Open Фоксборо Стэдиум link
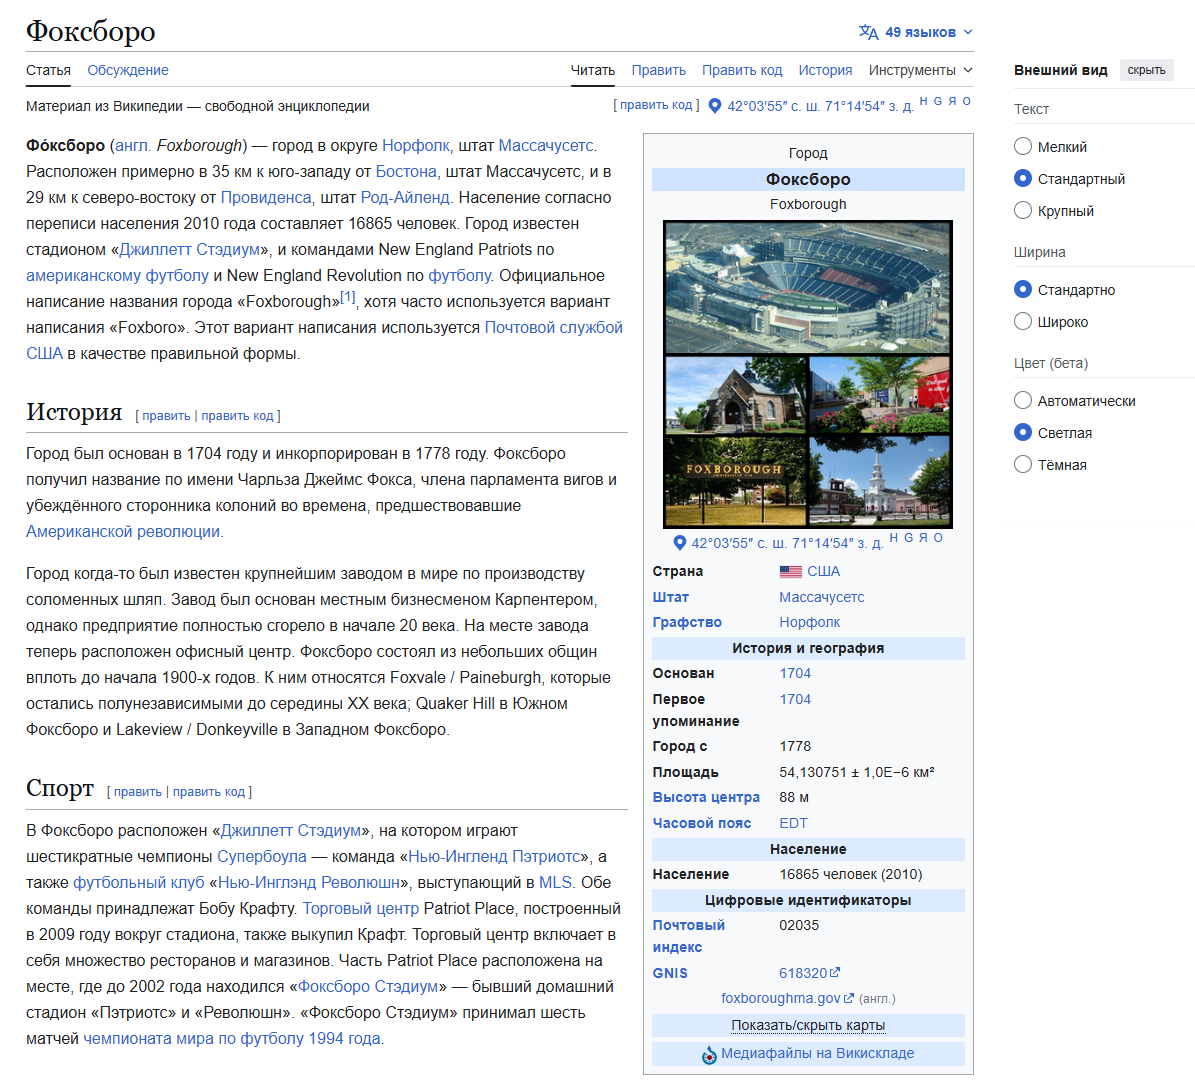Image resolution: width=1195 pixels, height=1087 pixels. [x=368, y=986]
